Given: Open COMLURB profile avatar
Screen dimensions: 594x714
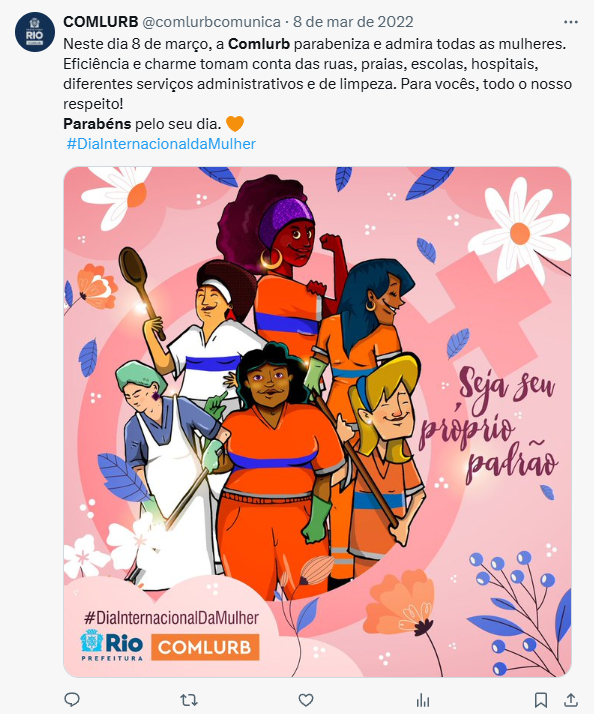Looking at the screenshot, I should 35,32.
